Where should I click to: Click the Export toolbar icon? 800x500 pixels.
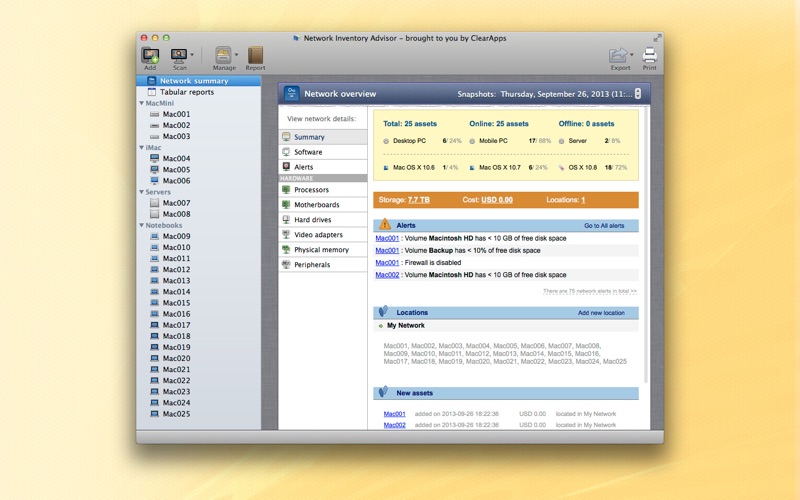[x=618, y=55]
